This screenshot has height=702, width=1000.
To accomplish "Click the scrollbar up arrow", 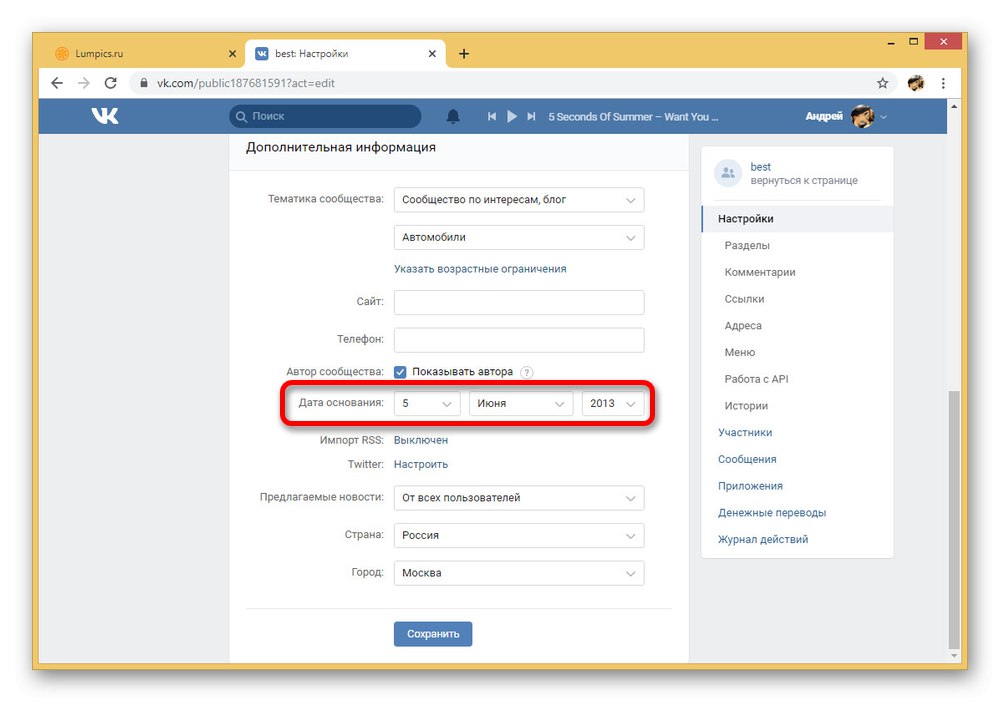I will click(x=953, y=106).
